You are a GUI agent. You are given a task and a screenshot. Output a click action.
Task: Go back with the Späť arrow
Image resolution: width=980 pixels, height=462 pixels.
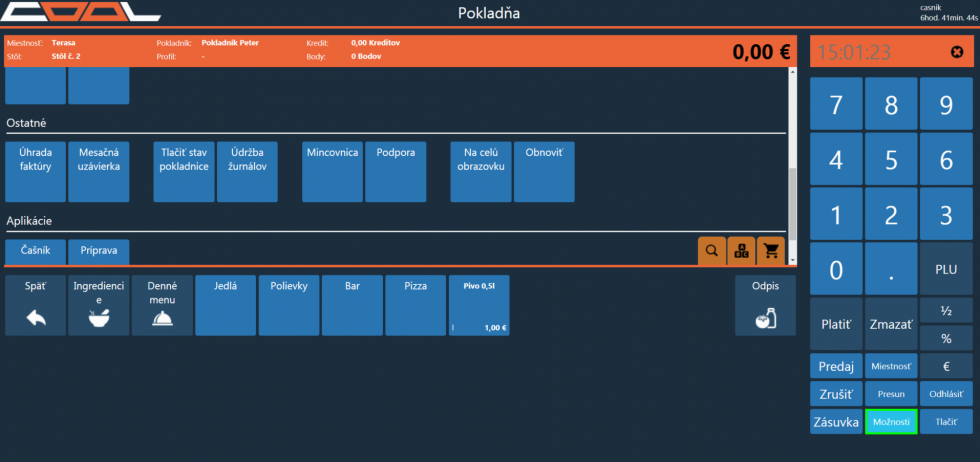tap(36, 305)
